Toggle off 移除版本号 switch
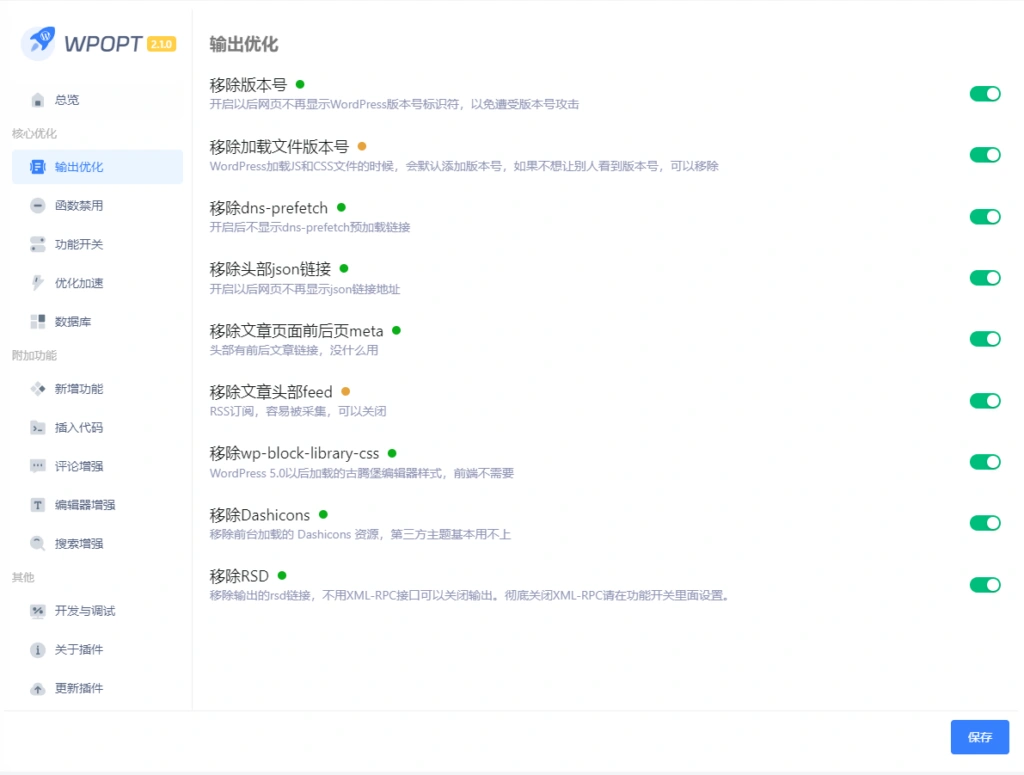1024x775 pixels. [985, 94]
